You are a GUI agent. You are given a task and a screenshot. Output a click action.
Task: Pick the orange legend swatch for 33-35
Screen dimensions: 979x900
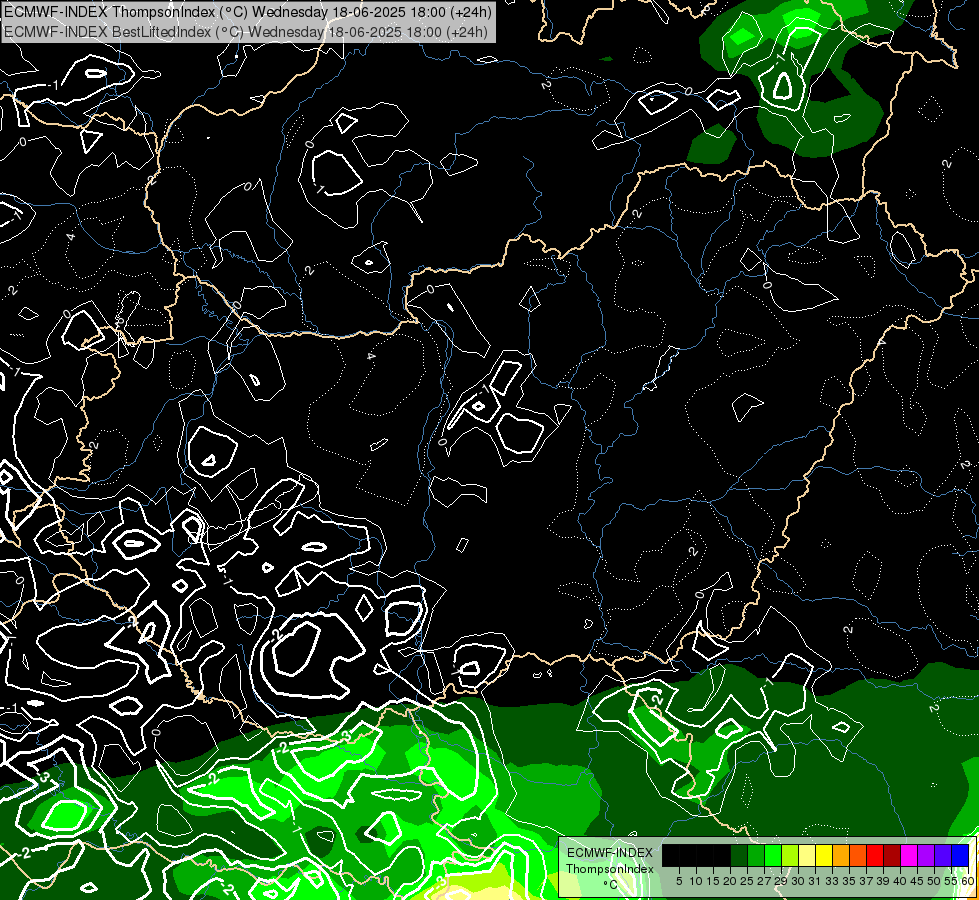click(x=841, y=856)
